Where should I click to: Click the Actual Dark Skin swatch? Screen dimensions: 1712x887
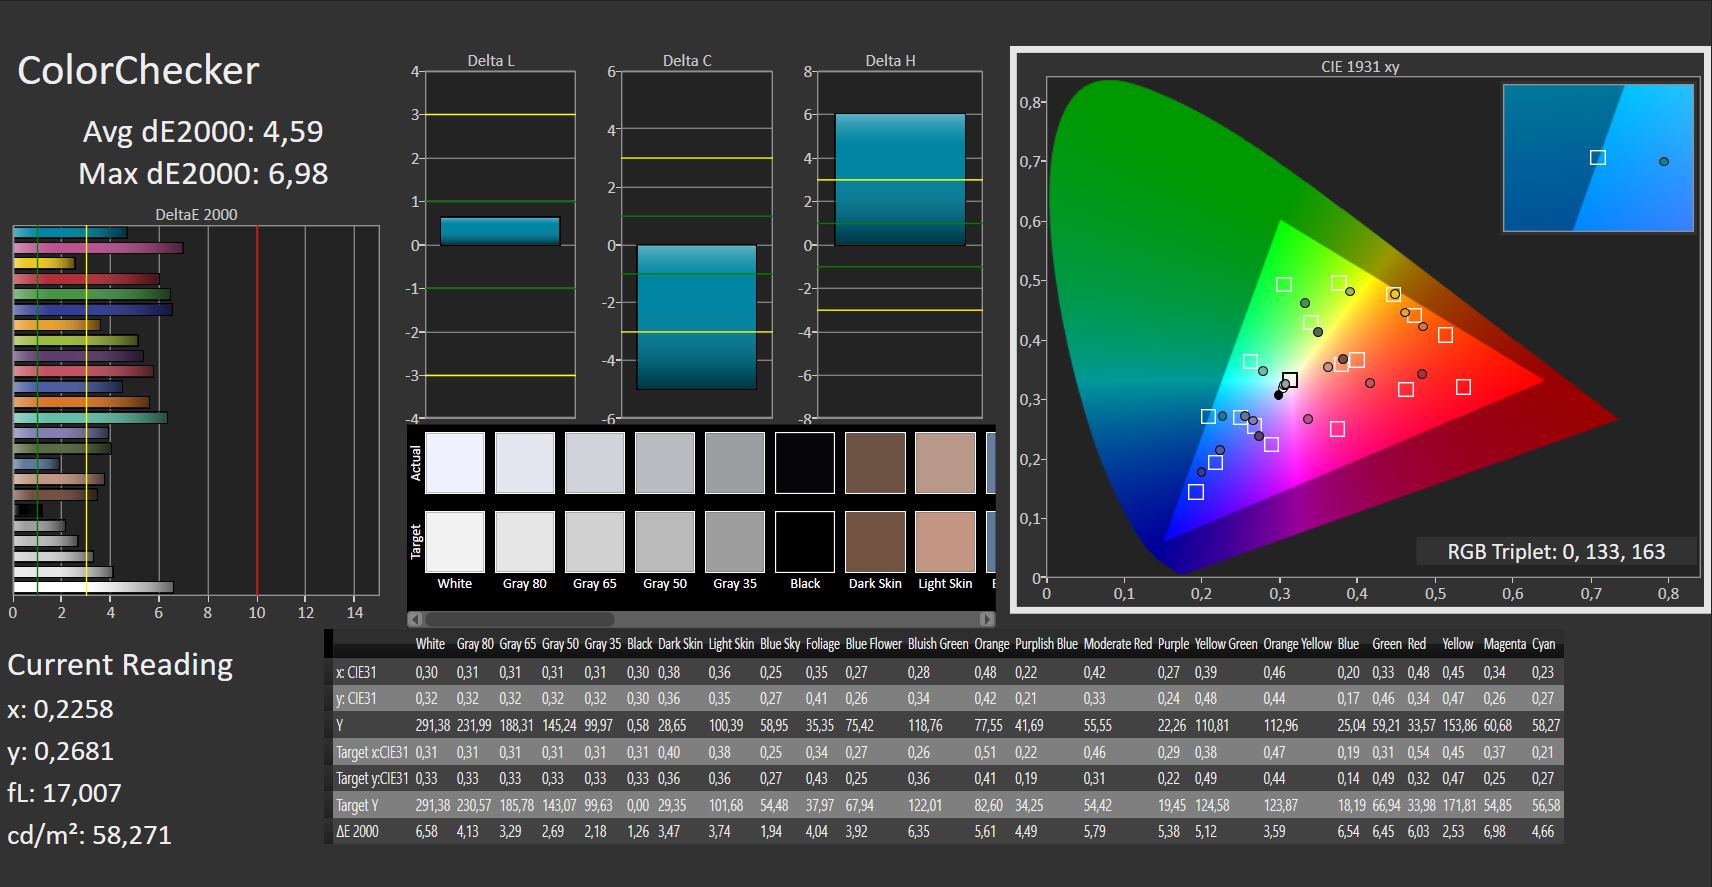[875, 463]
